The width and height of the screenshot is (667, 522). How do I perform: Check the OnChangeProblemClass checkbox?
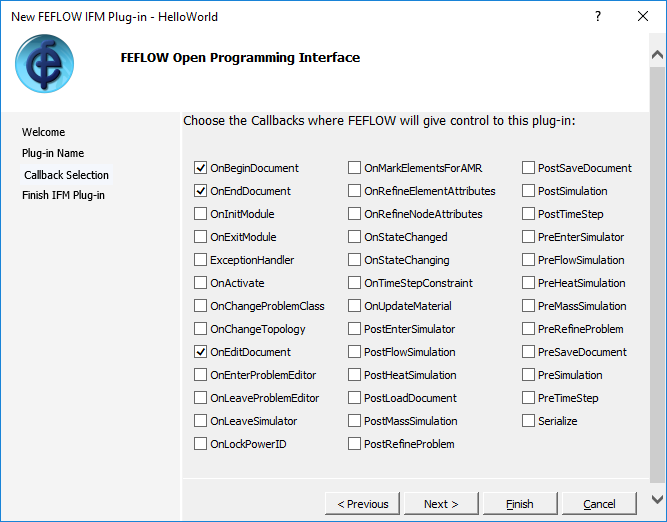(x=200, y=306)
